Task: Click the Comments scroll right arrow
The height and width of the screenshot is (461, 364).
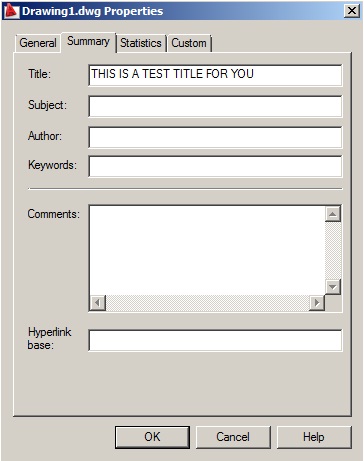Action: [317, 303]
